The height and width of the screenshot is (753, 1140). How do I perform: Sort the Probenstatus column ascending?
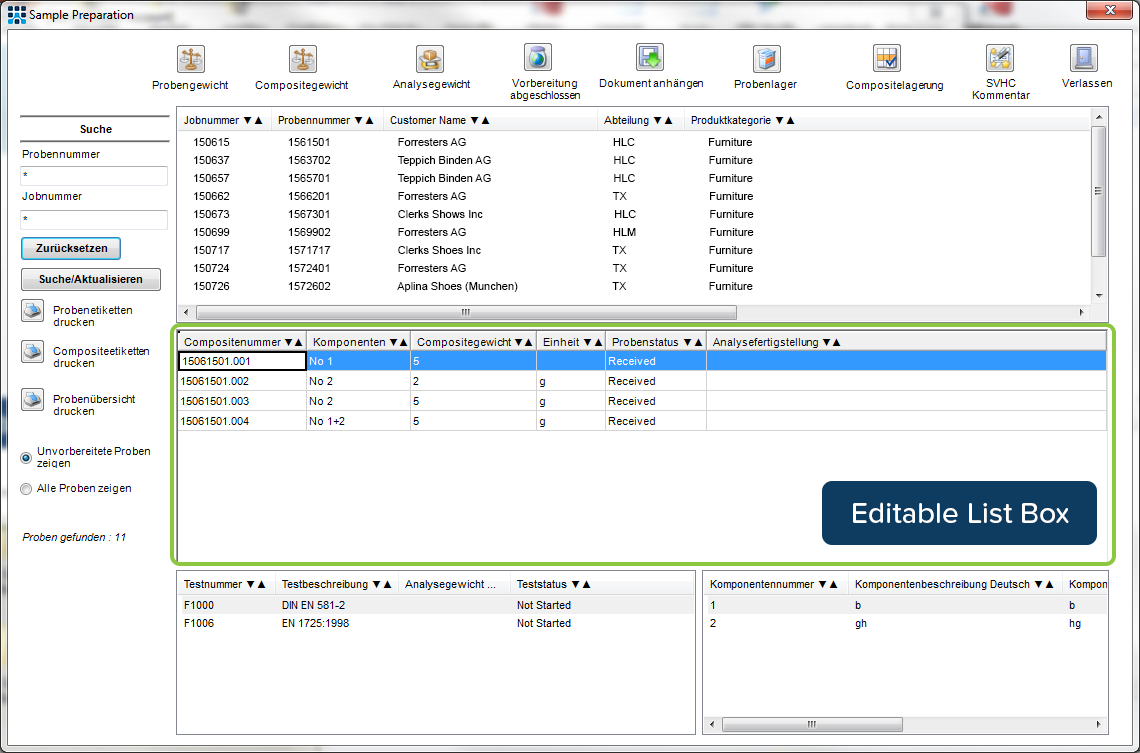point(698,341)
